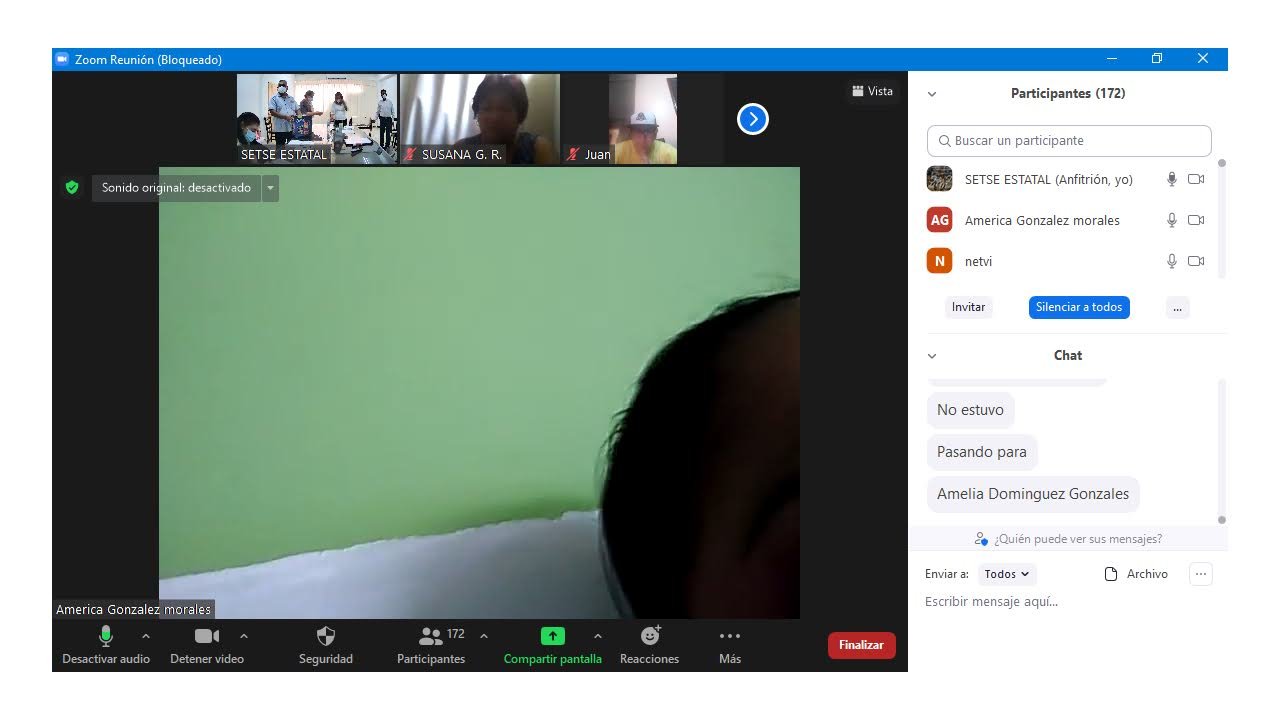Click chat message 'Pasando para'
The width and height of the screenshot is (1280, 720).
[x=982, y=452]
